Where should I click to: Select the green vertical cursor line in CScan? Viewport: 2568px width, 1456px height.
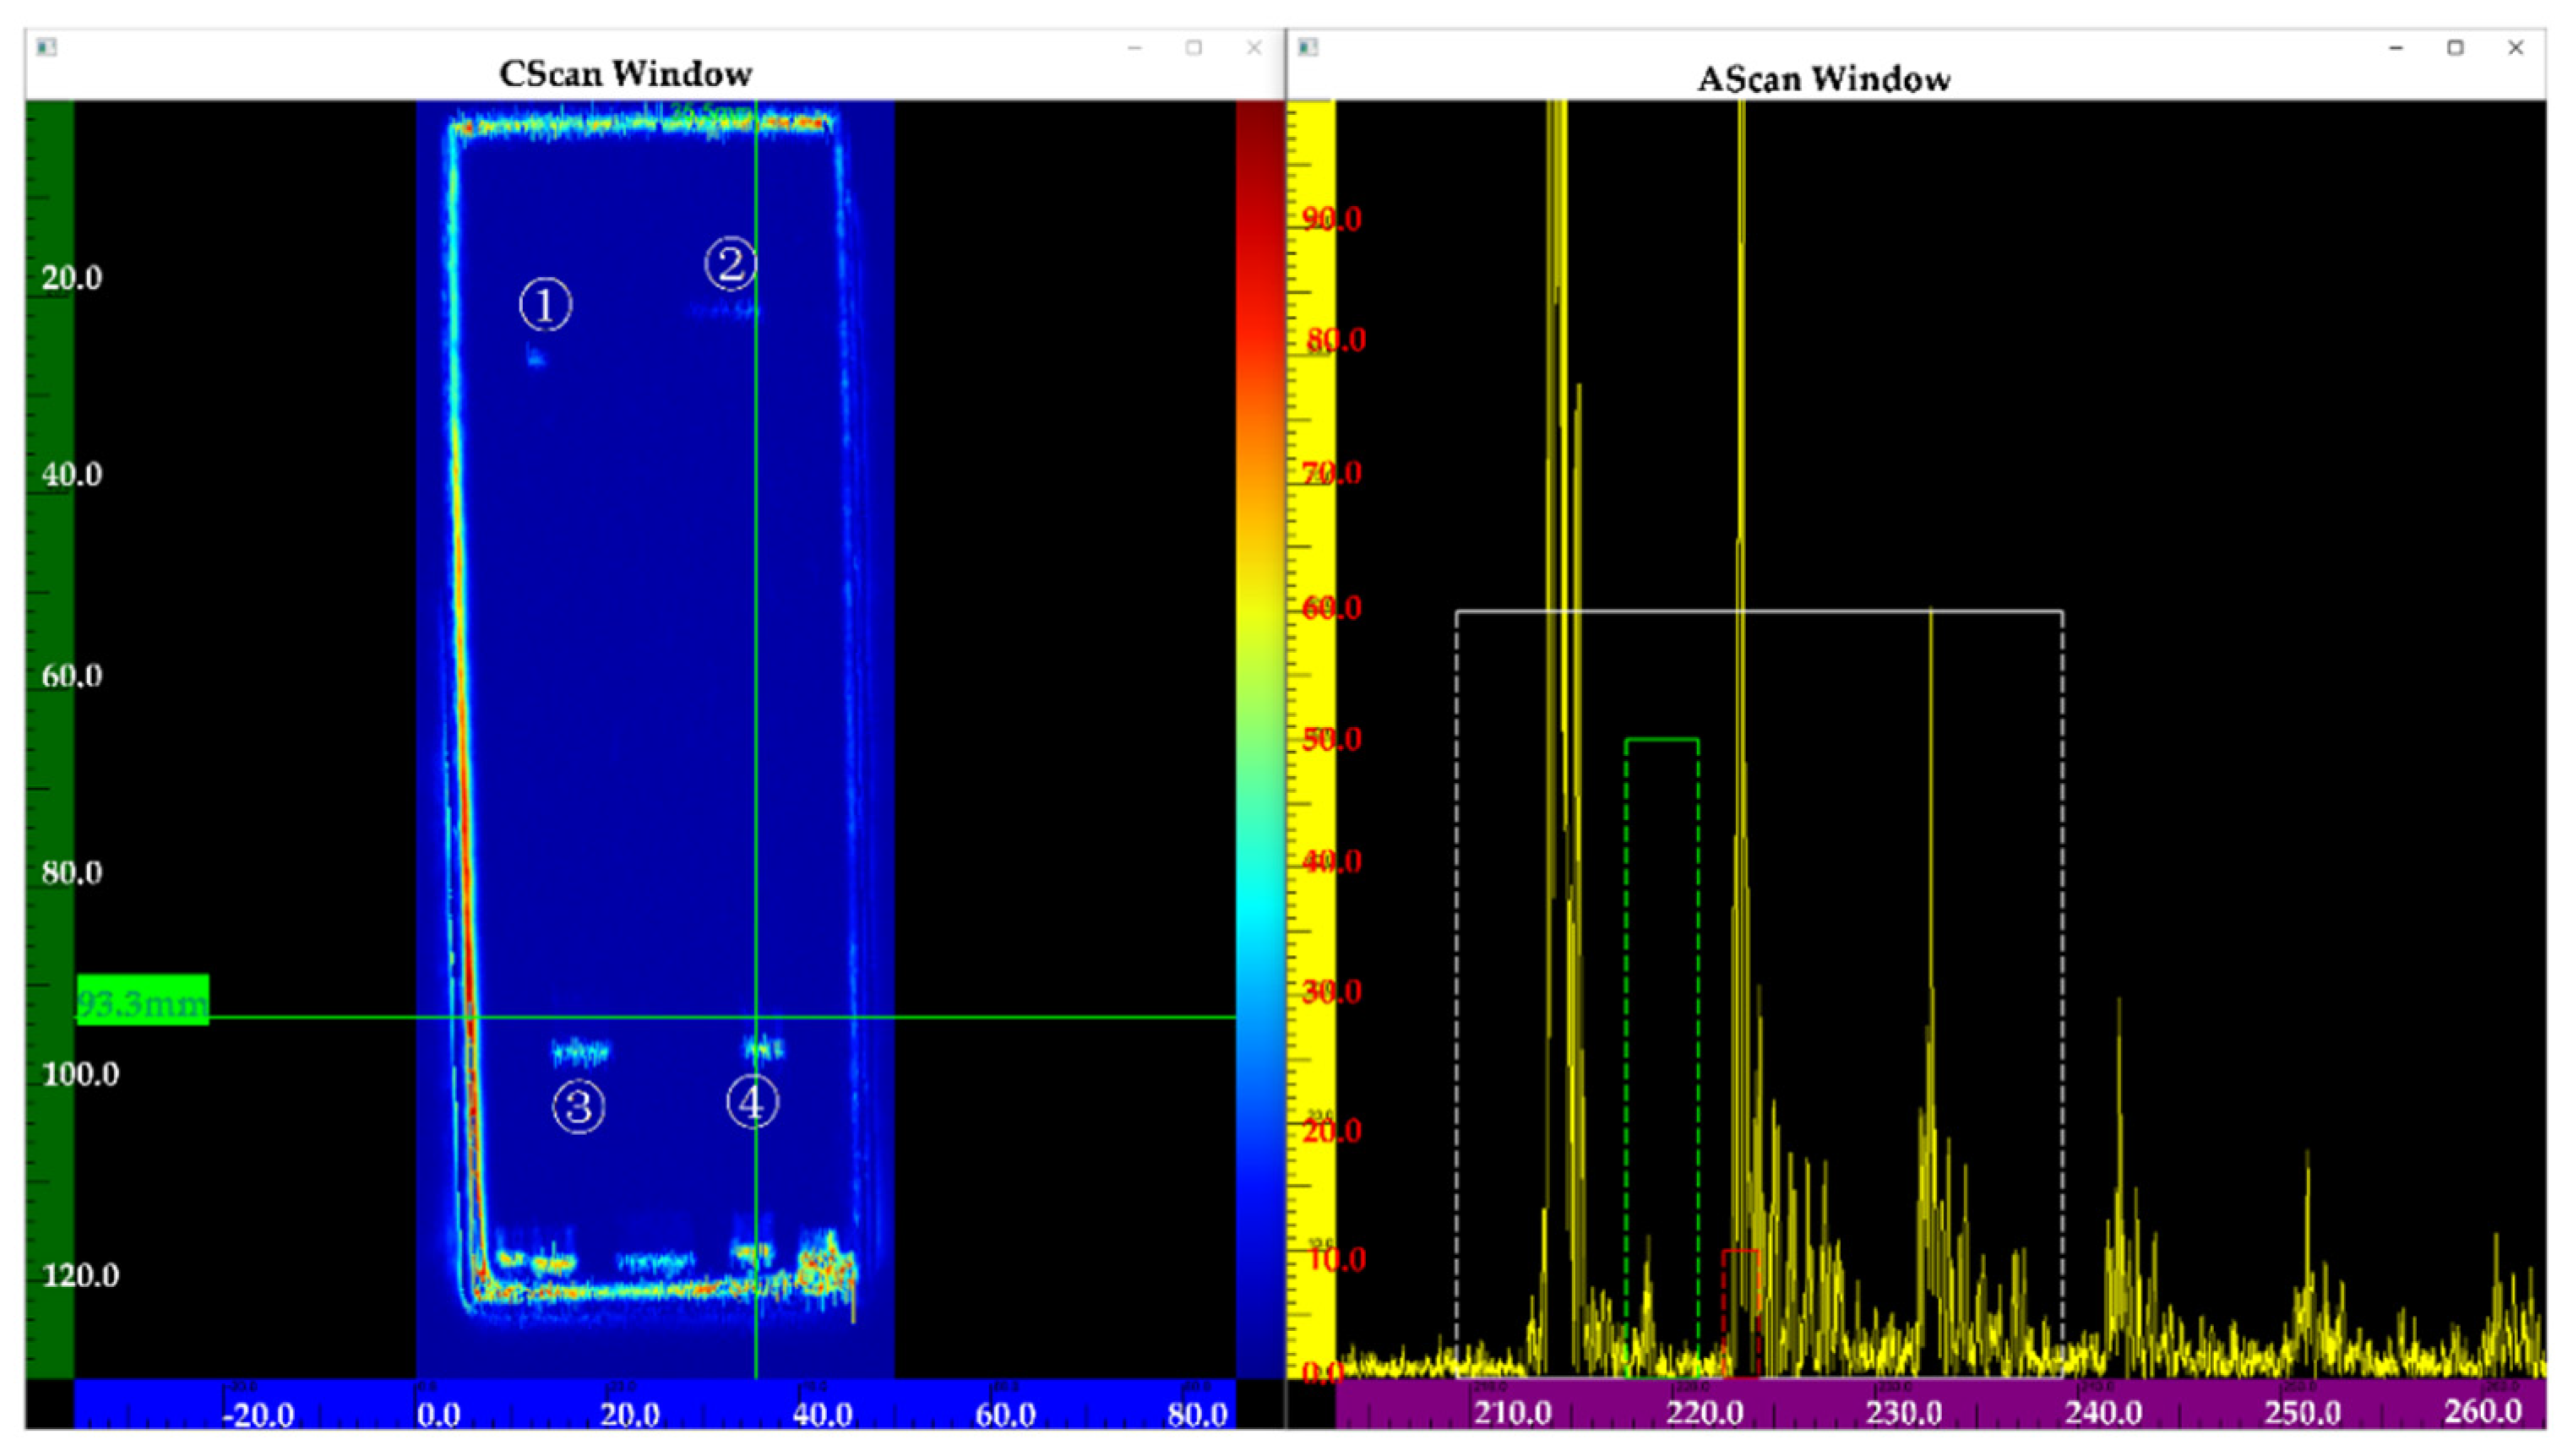click(756, 738)
